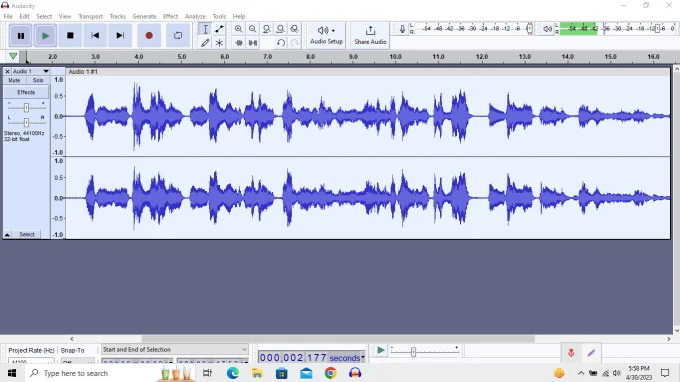Open the Audio Setup dropdown
Image resolution: width=680 pixels, height=382 pixels.
click(x=327, y=35)
